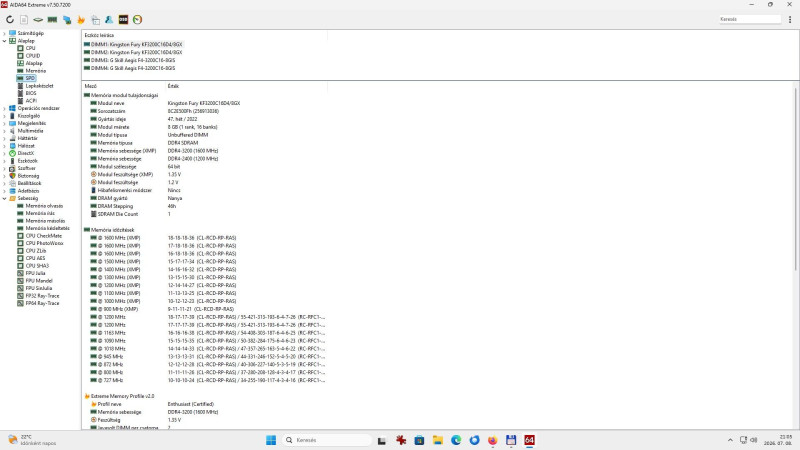The width and height of the screenshot is (800, 450).
Task: Open the report document icon in toolbar
Action: pos(24,19)
